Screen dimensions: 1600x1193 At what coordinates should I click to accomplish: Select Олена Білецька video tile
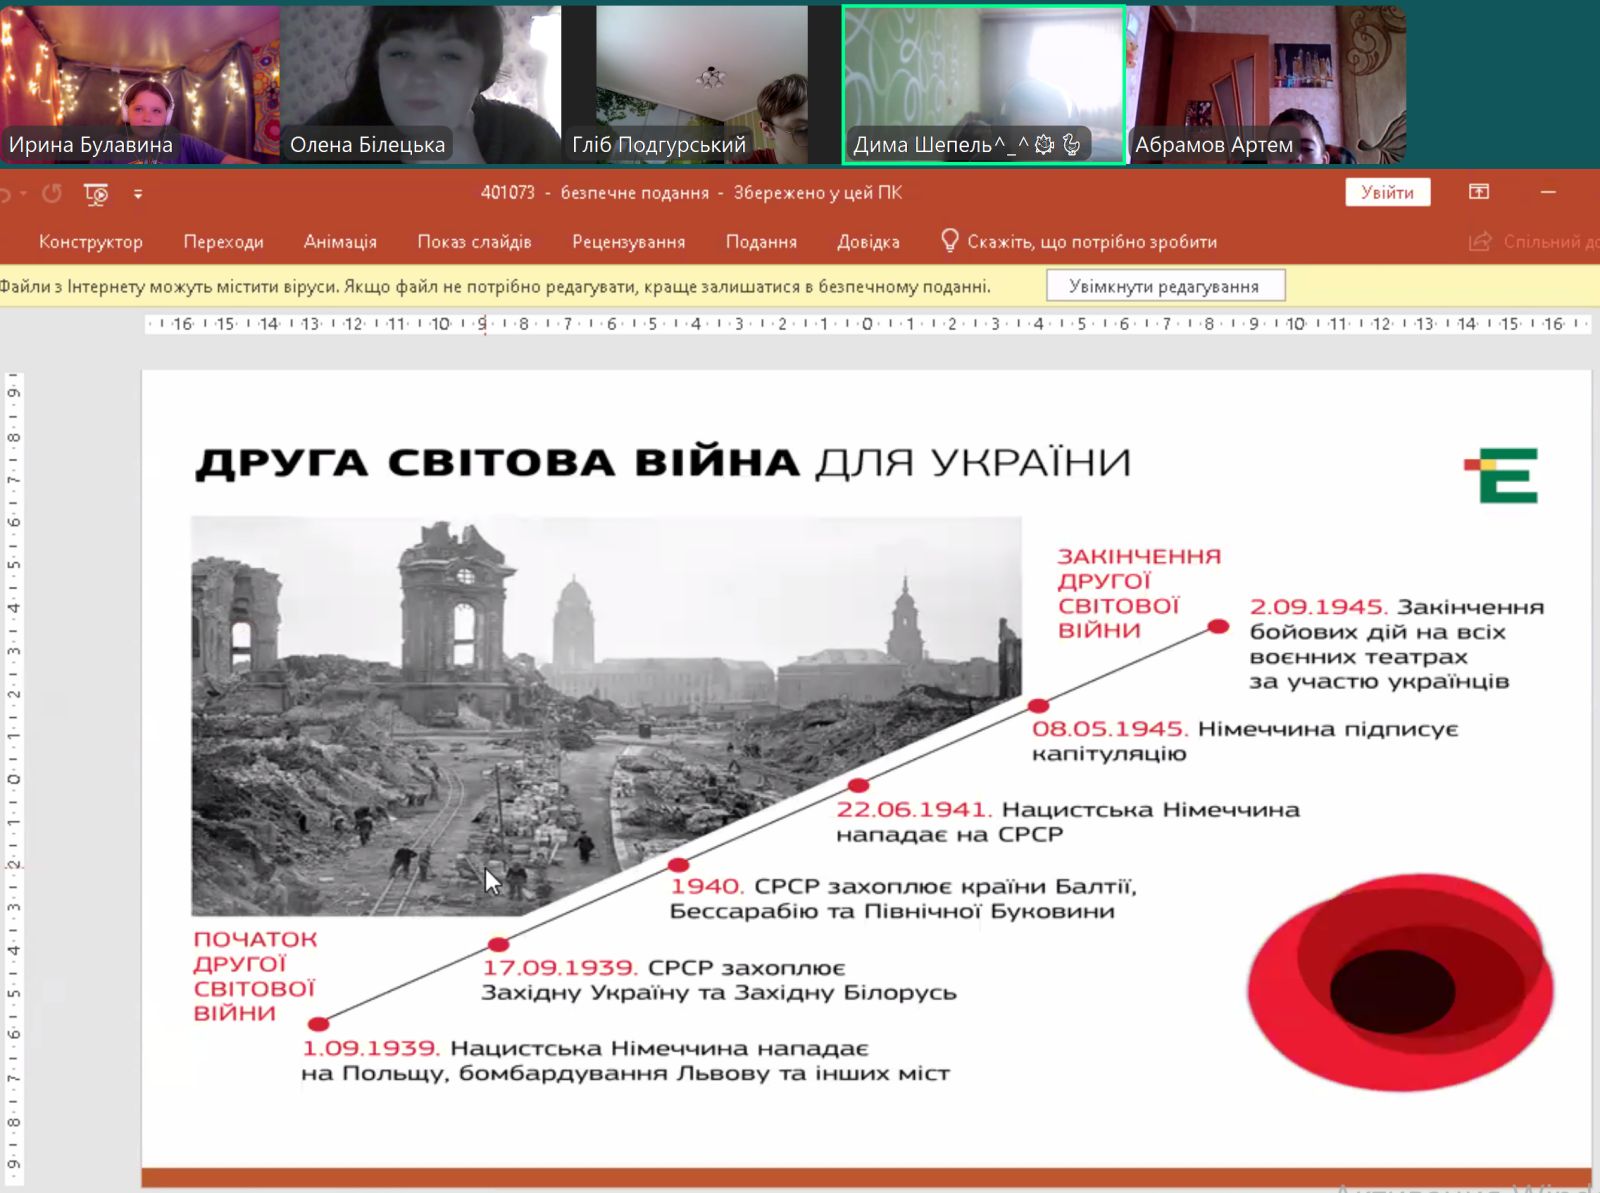pos(421,84)
